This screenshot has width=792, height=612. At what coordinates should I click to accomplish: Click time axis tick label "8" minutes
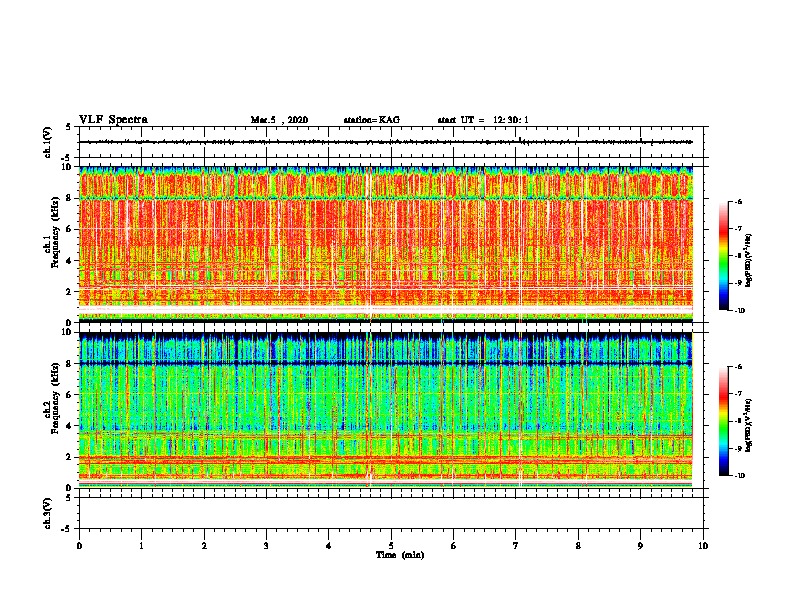tap(578, 546)
